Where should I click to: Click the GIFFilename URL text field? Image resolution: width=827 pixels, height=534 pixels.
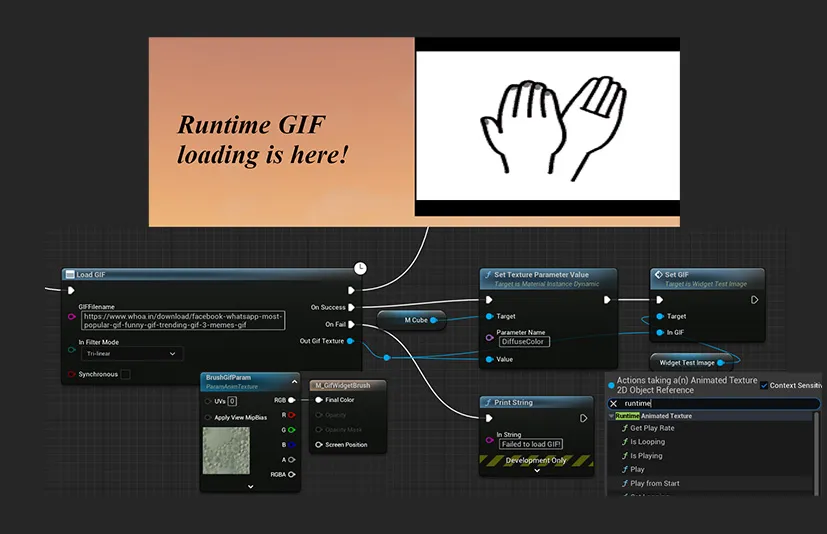[x=183, y=320]
